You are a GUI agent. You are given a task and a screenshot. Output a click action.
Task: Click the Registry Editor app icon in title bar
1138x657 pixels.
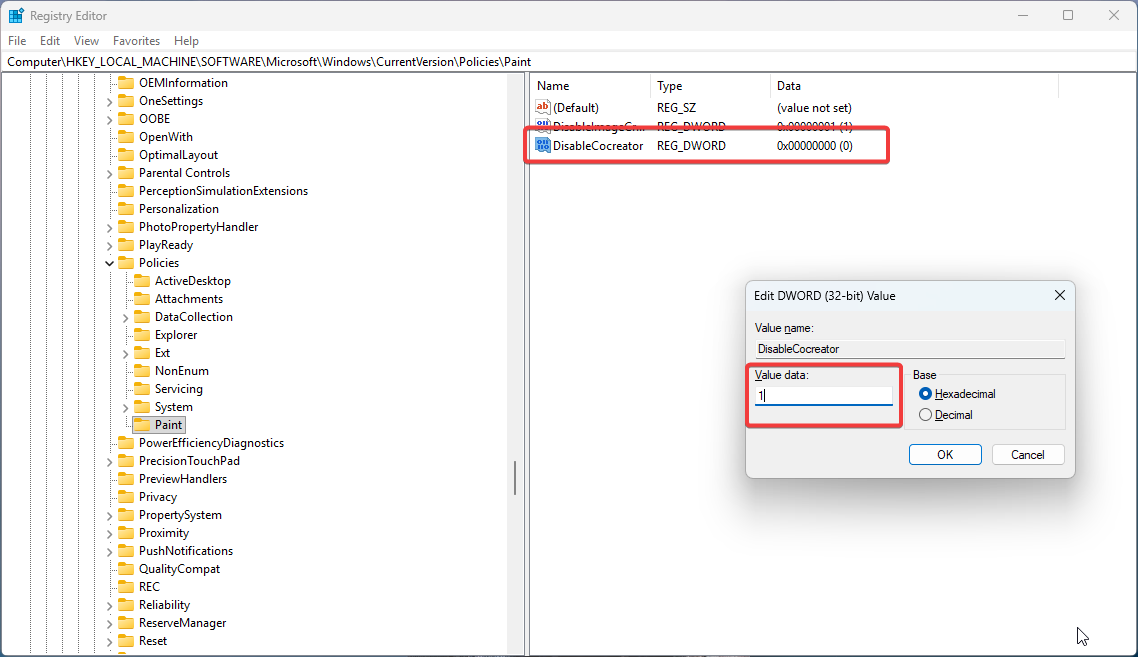tap(16, 15)
